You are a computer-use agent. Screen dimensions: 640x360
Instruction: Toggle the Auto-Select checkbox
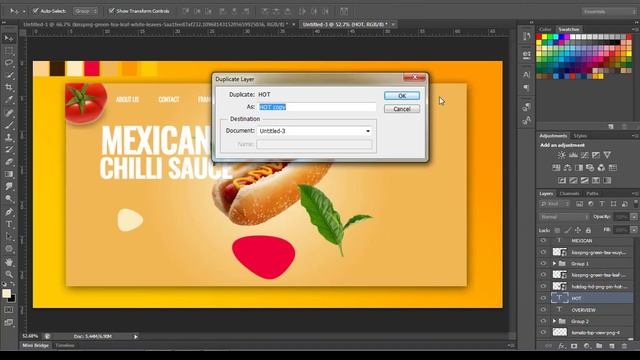click(36, 11)
